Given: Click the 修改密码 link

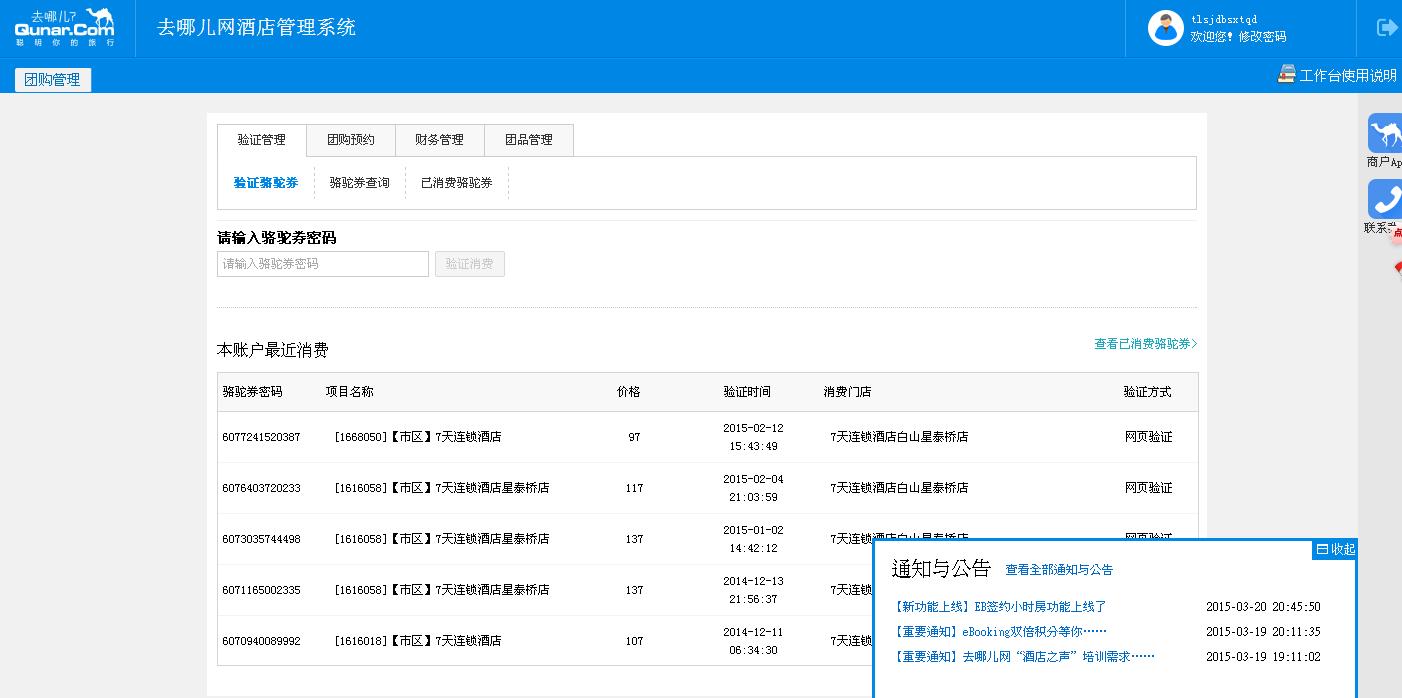Looking at the screenshot, I should pos(1262,37).
